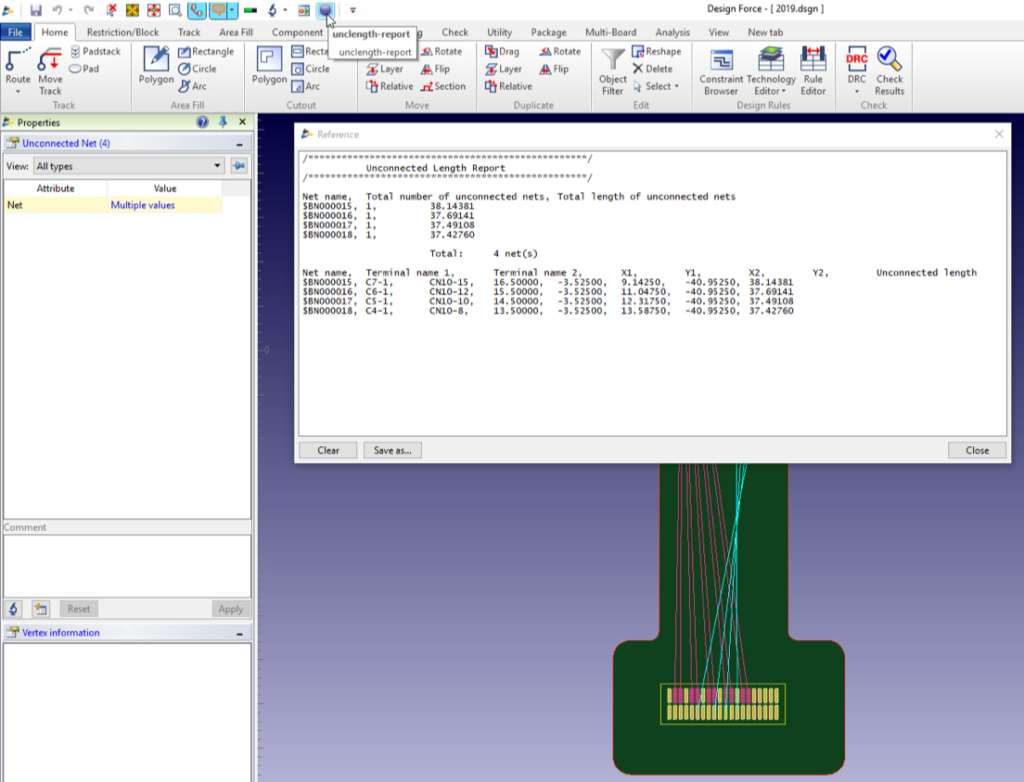Toggle the pin next to View dropdown
1024x782 pixels.
(x=239, y=166)
